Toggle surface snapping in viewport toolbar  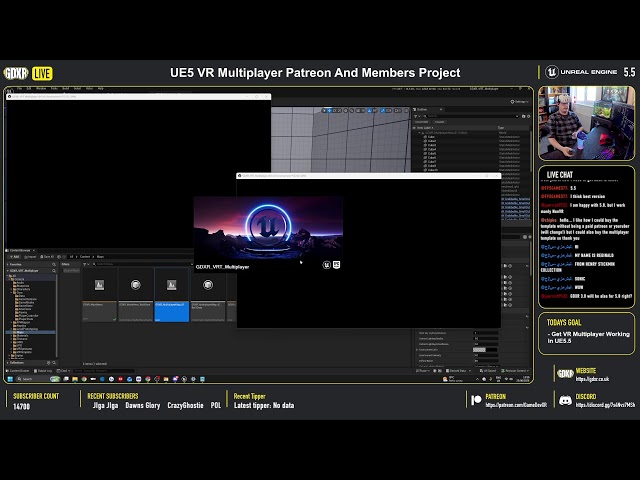(x=351, y=110)
